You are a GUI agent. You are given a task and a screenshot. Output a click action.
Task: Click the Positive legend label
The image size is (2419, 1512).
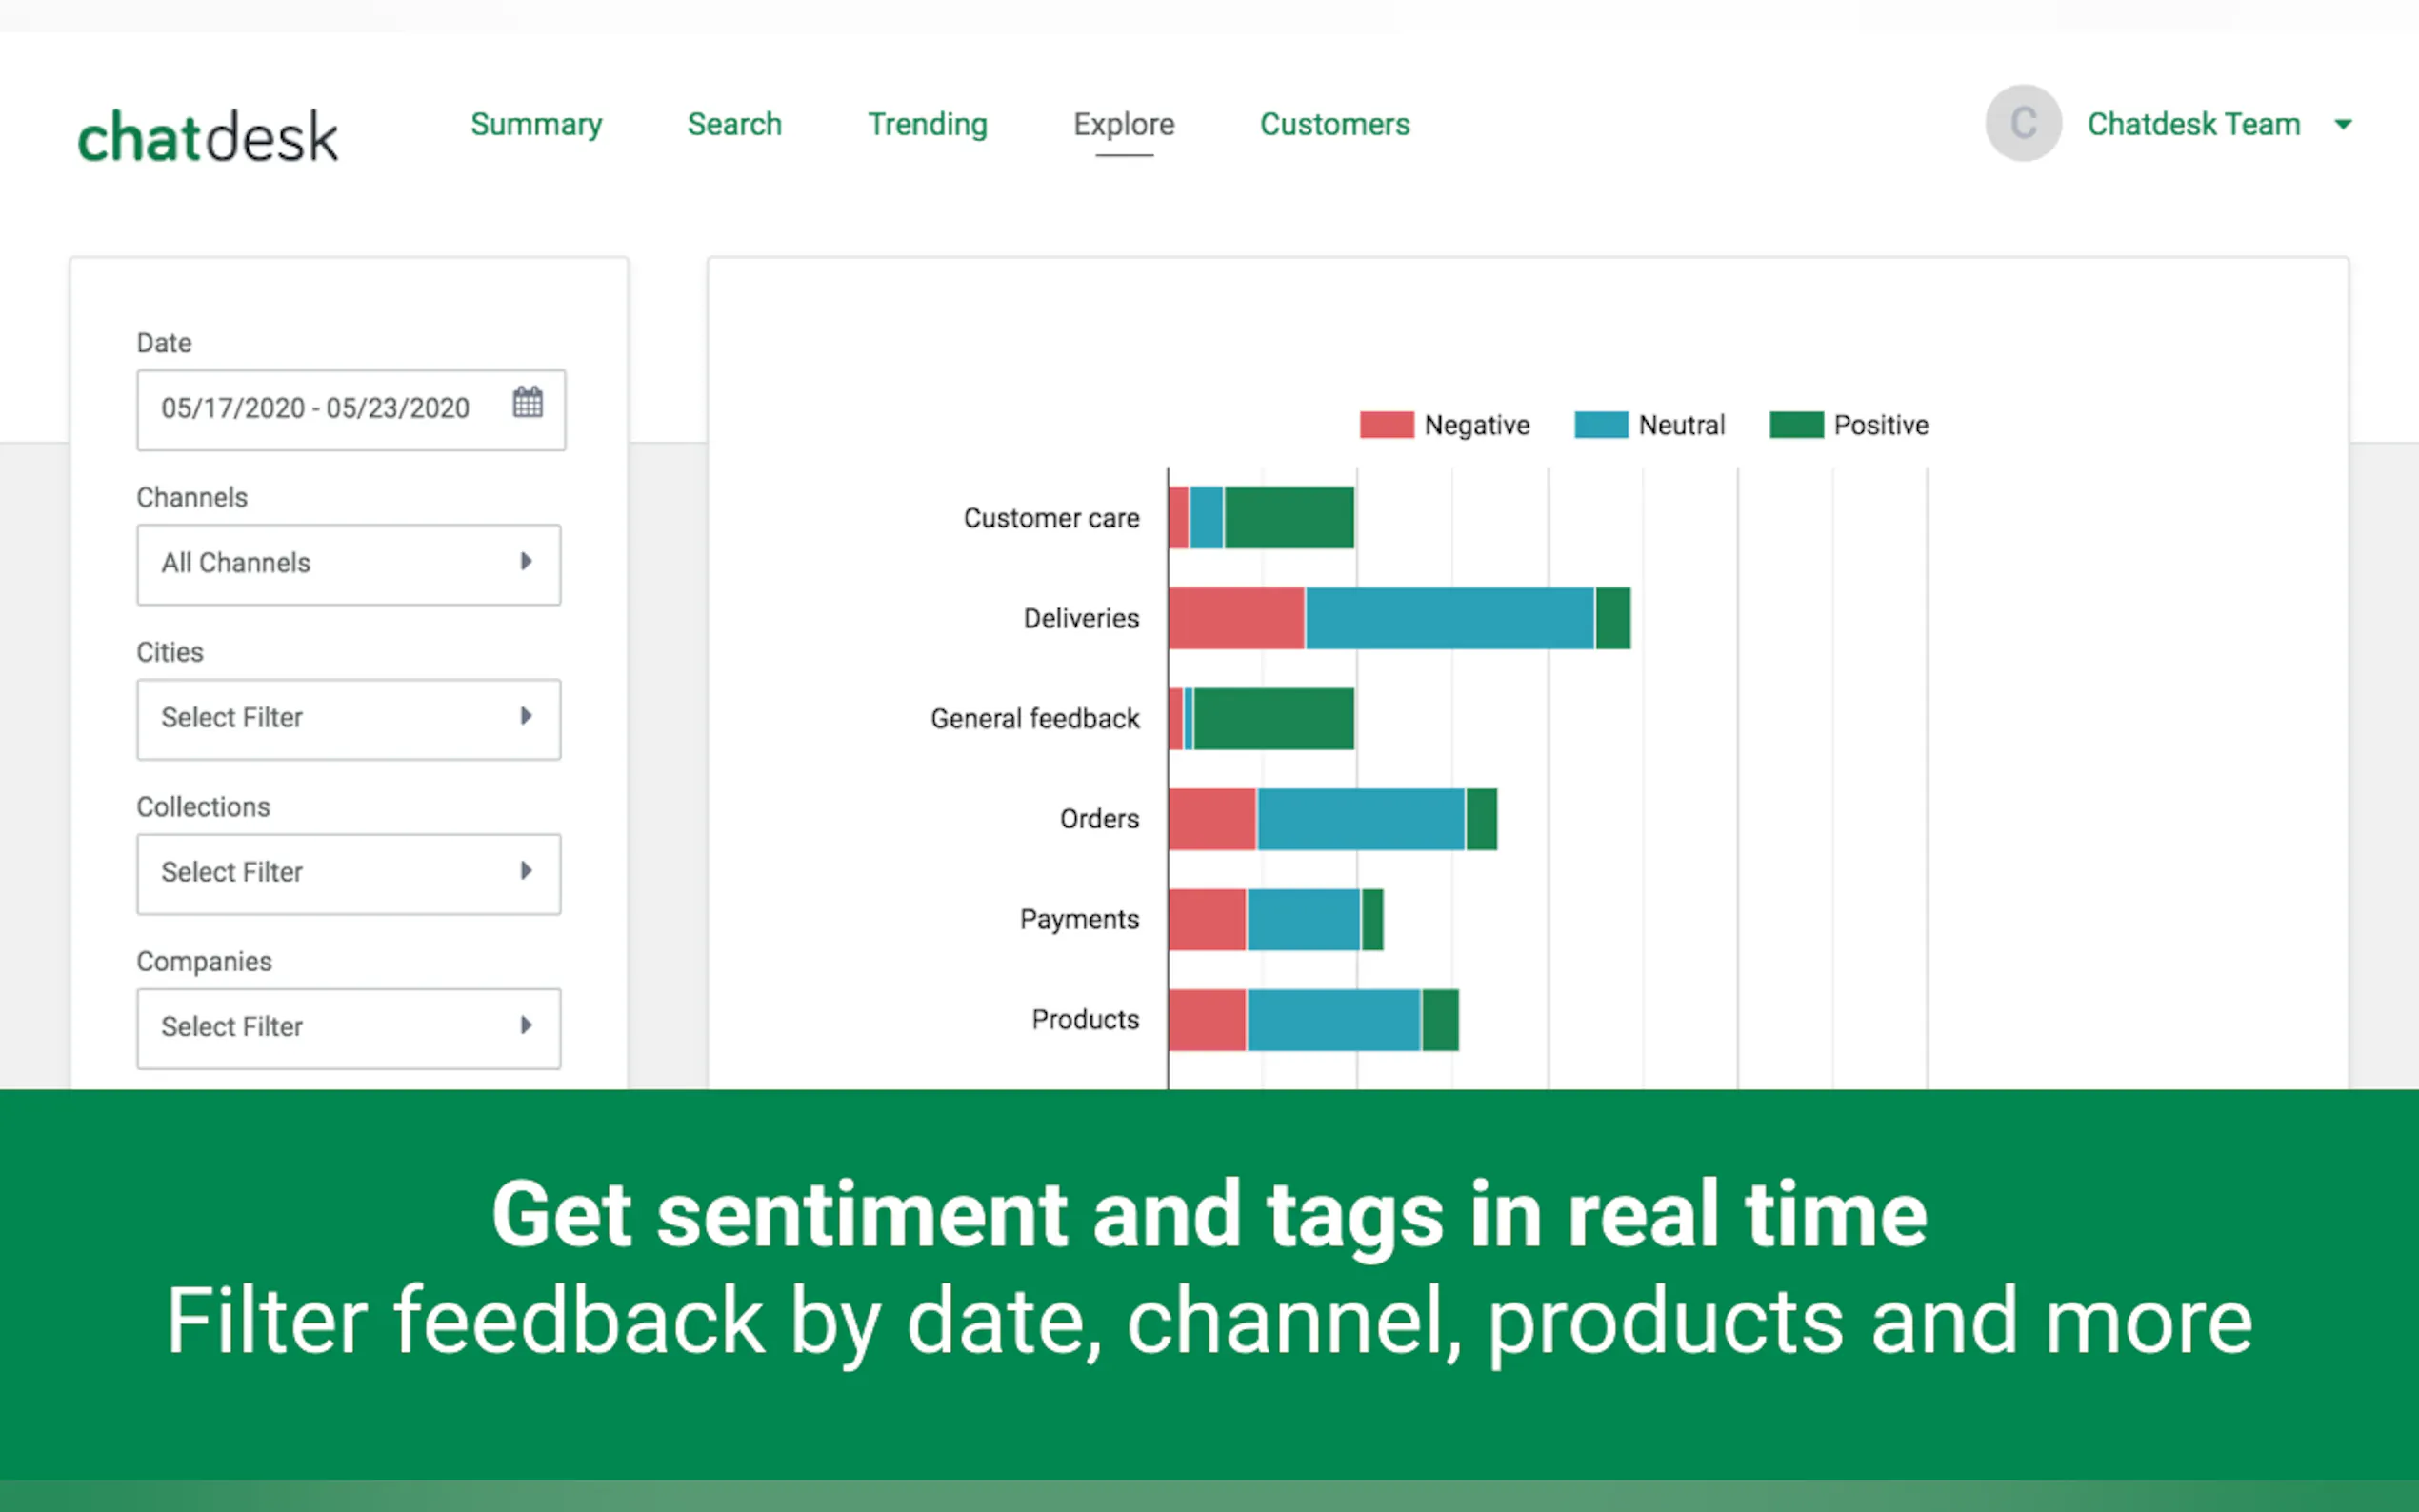point(1881,425)
